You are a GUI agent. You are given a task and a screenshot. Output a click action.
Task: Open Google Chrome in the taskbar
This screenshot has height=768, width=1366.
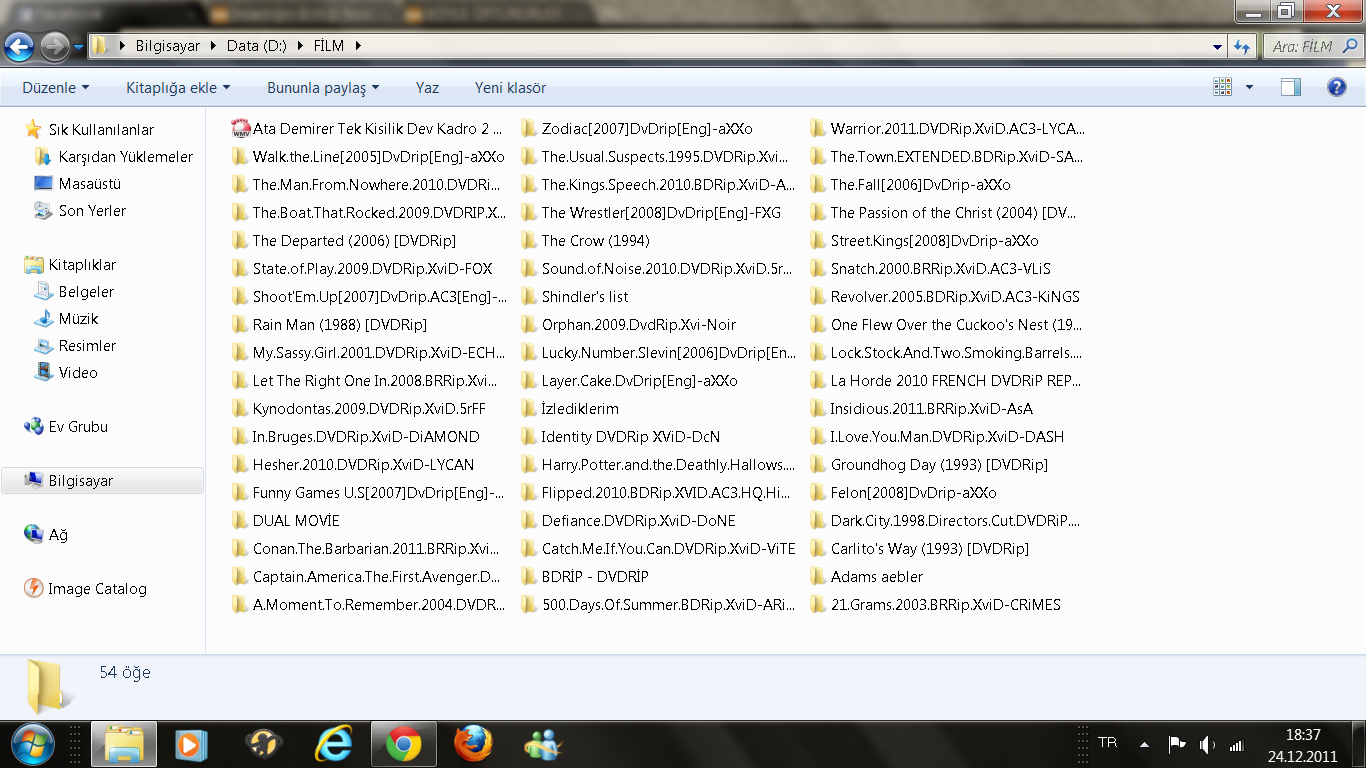point(404,745)
